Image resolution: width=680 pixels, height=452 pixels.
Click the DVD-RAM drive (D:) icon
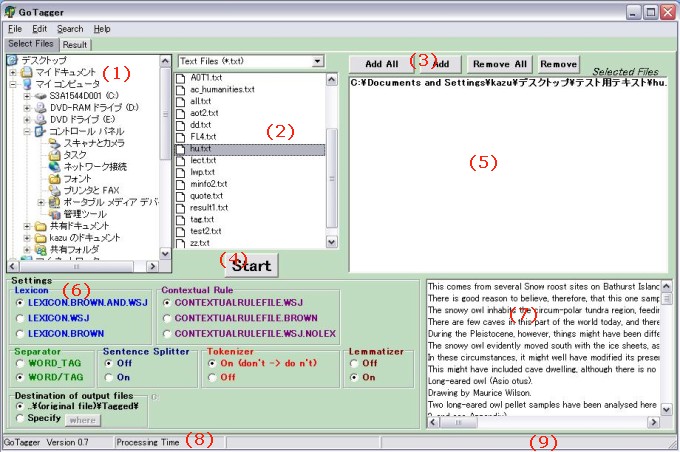coord(41,107)
